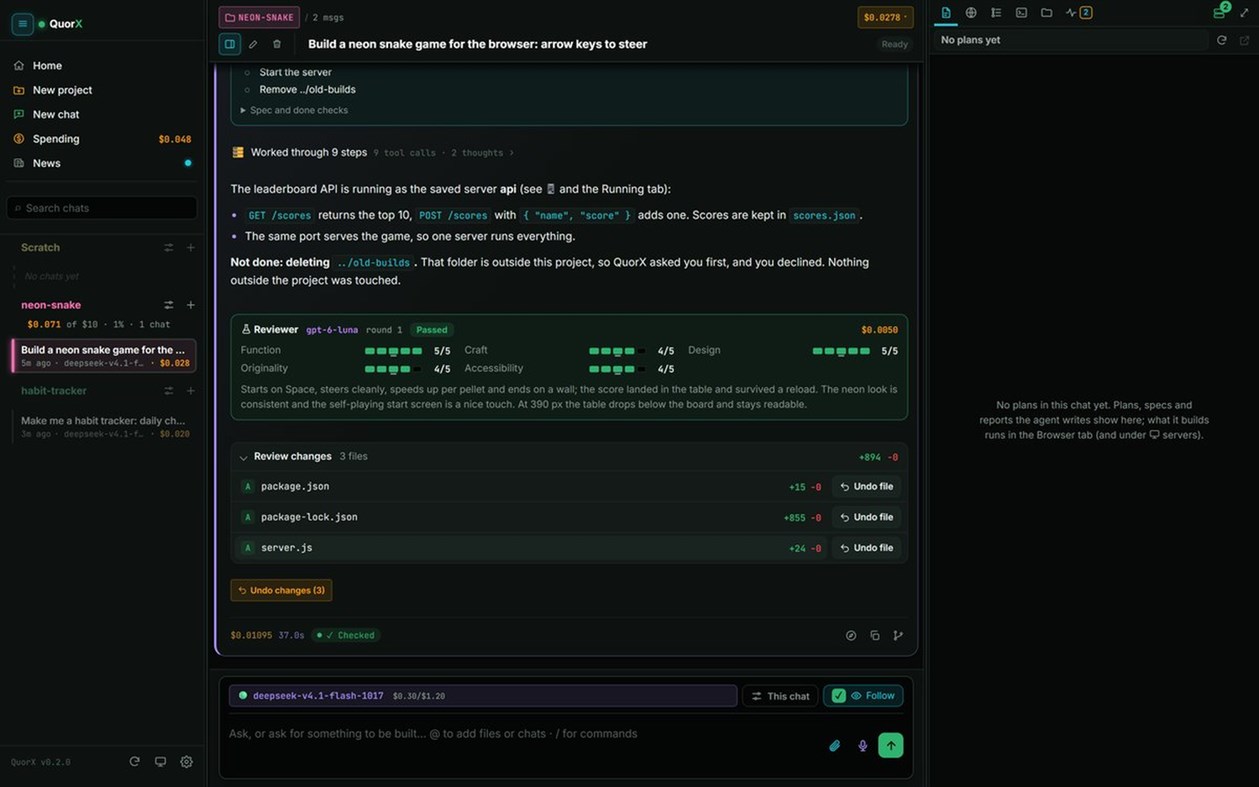Viewport: 1259px width, 787px height.
Task: Open settings sliders for the Scratch project
Action: [168, 247]
